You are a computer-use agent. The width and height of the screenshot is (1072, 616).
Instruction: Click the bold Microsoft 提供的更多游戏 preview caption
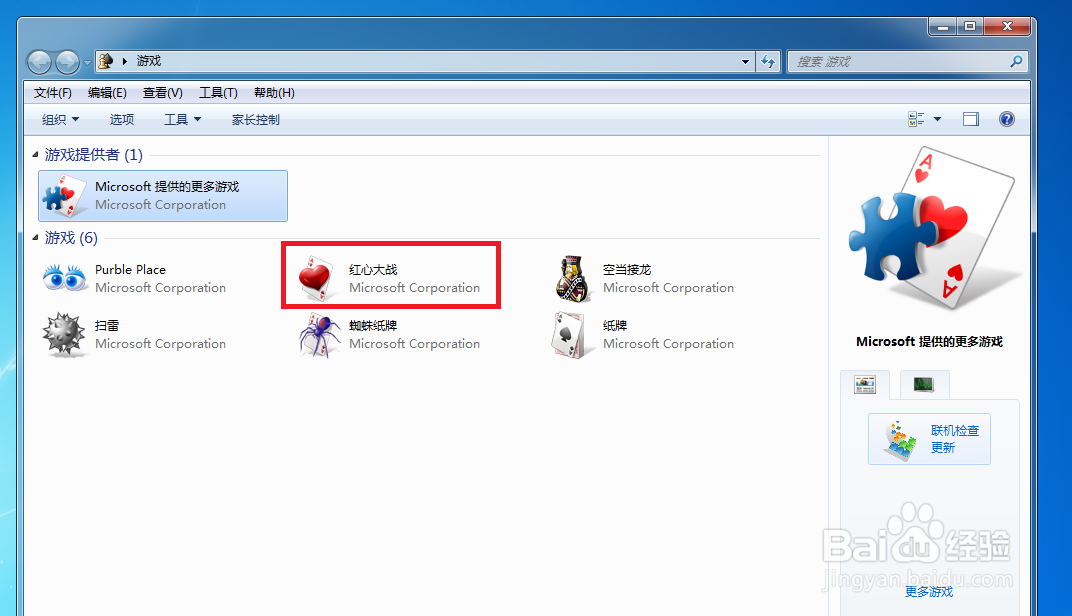[x=929, y=342]
